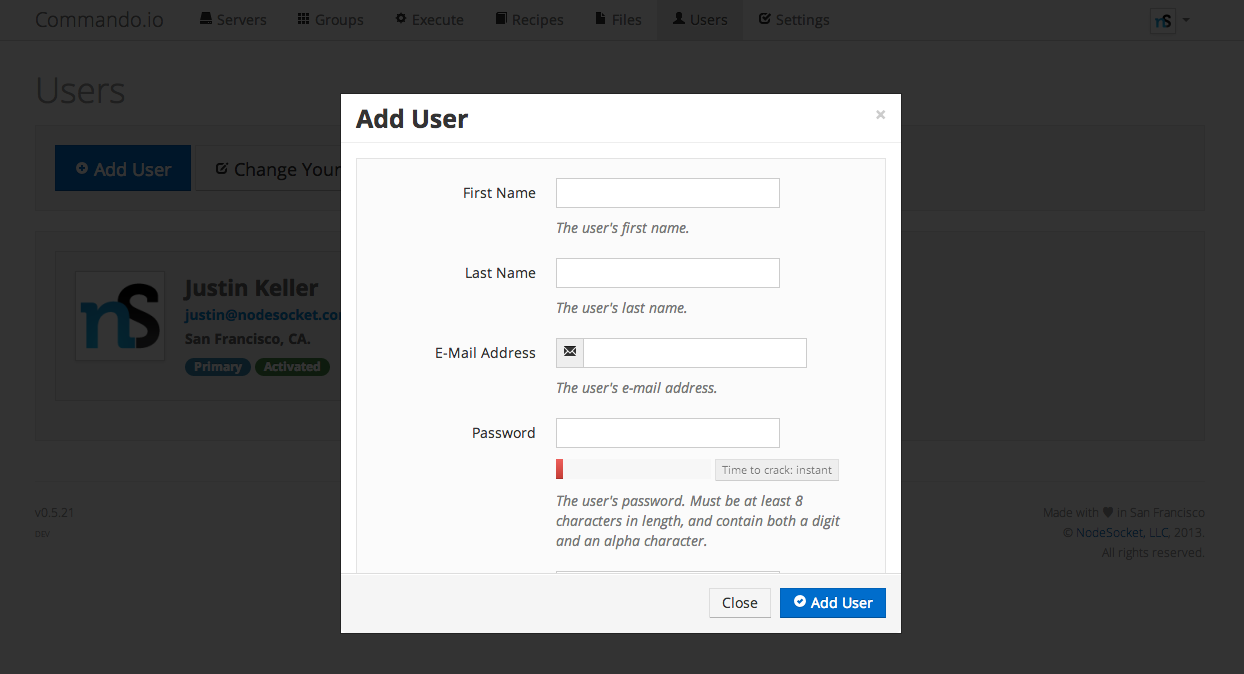Viewport: 1244px width, 674px height.
Task: Select the Password input field
Action: (x=667, y=433)
